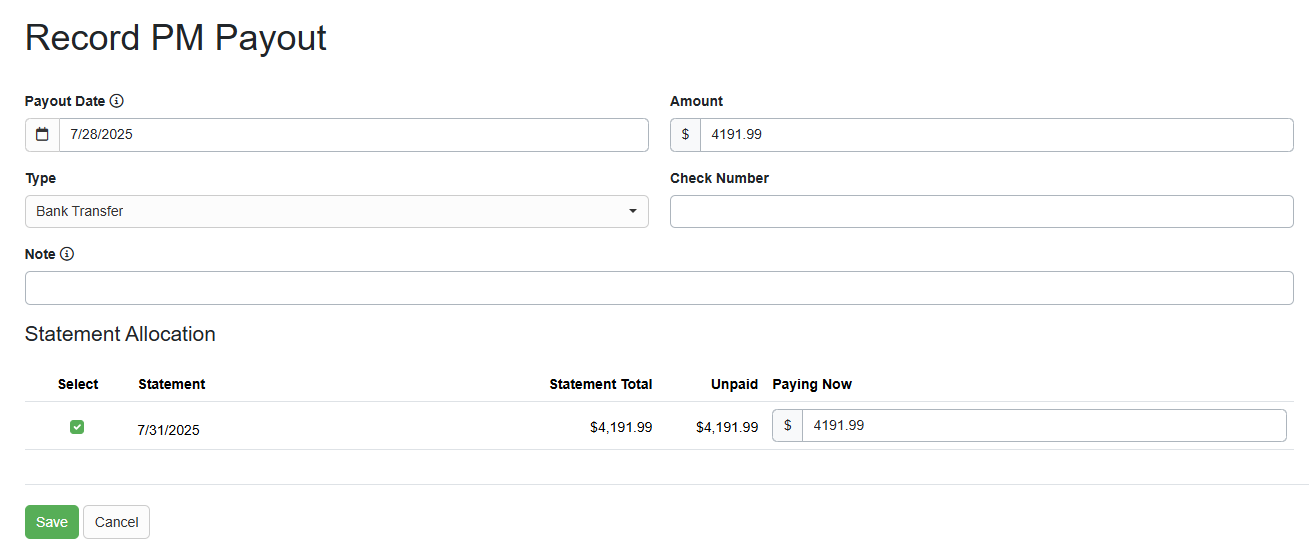The width and height of the screenshot is (1309, 550).
Task: Click into the Amount input field
Action: tap(997, 135)
